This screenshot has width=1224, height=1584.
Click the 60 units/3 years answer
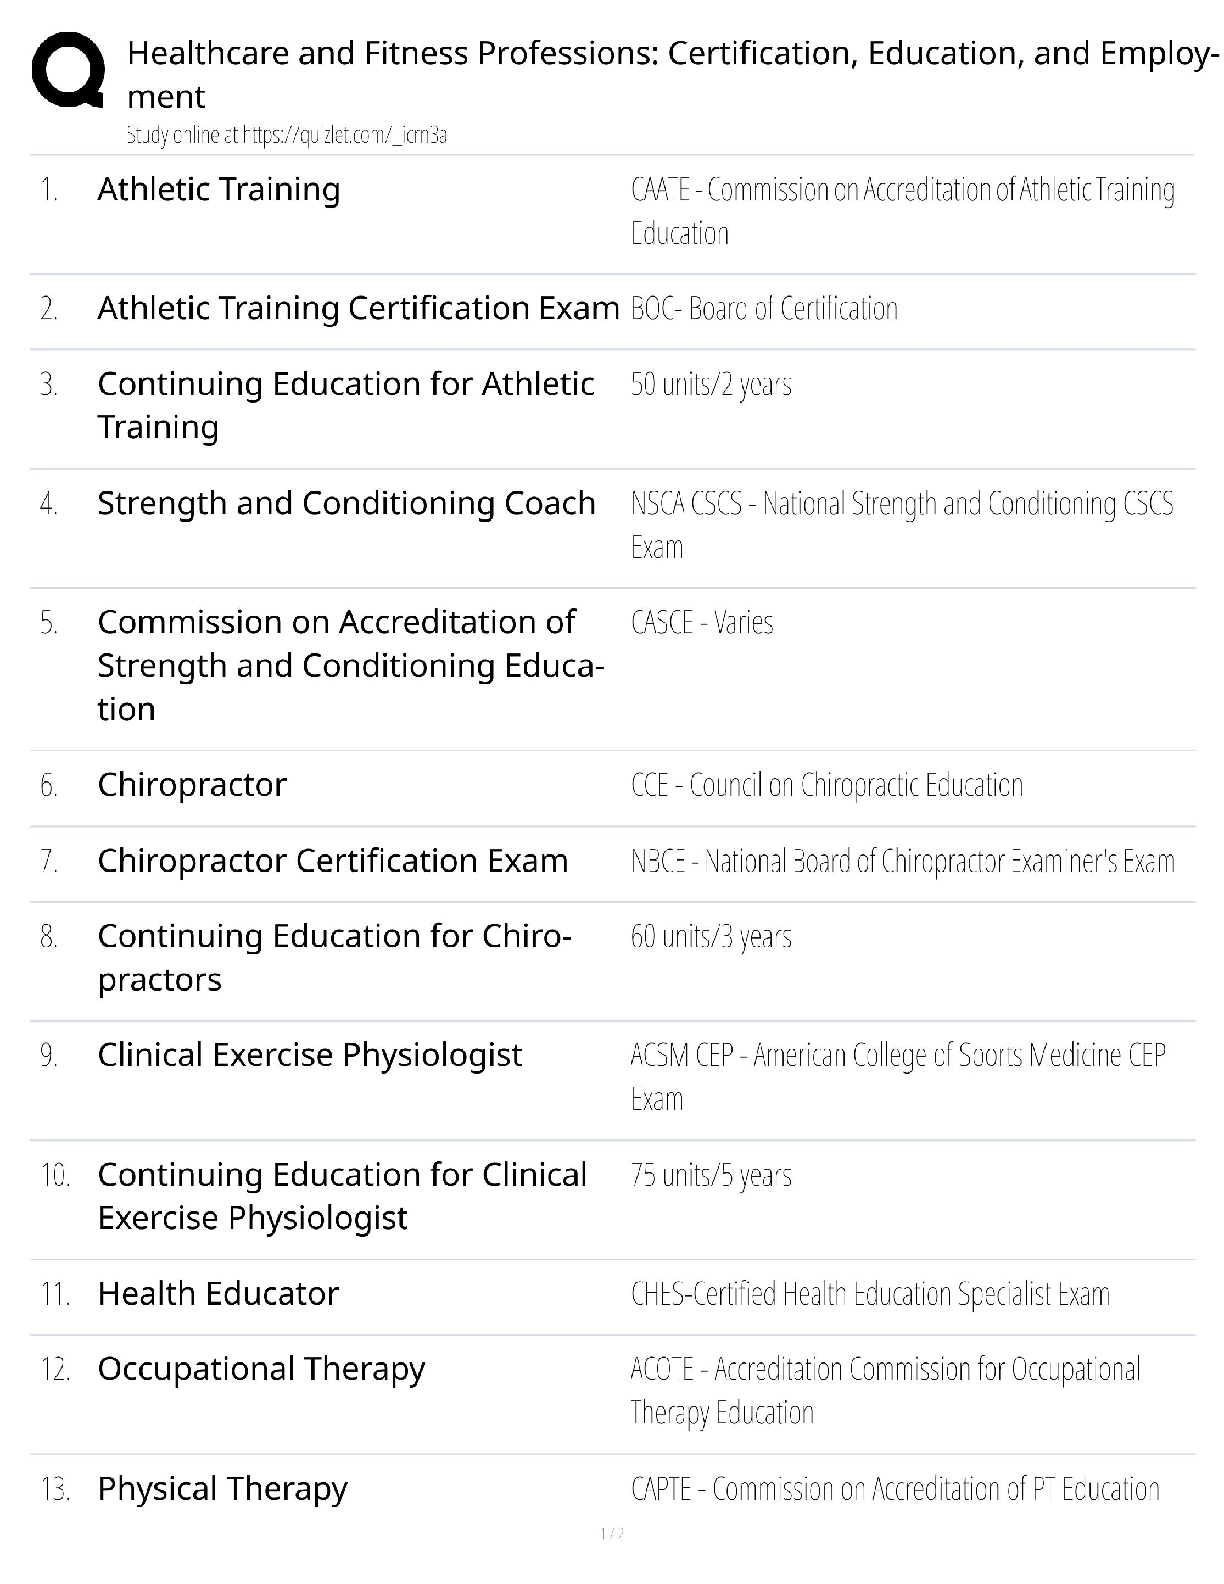tap(711, 937)
